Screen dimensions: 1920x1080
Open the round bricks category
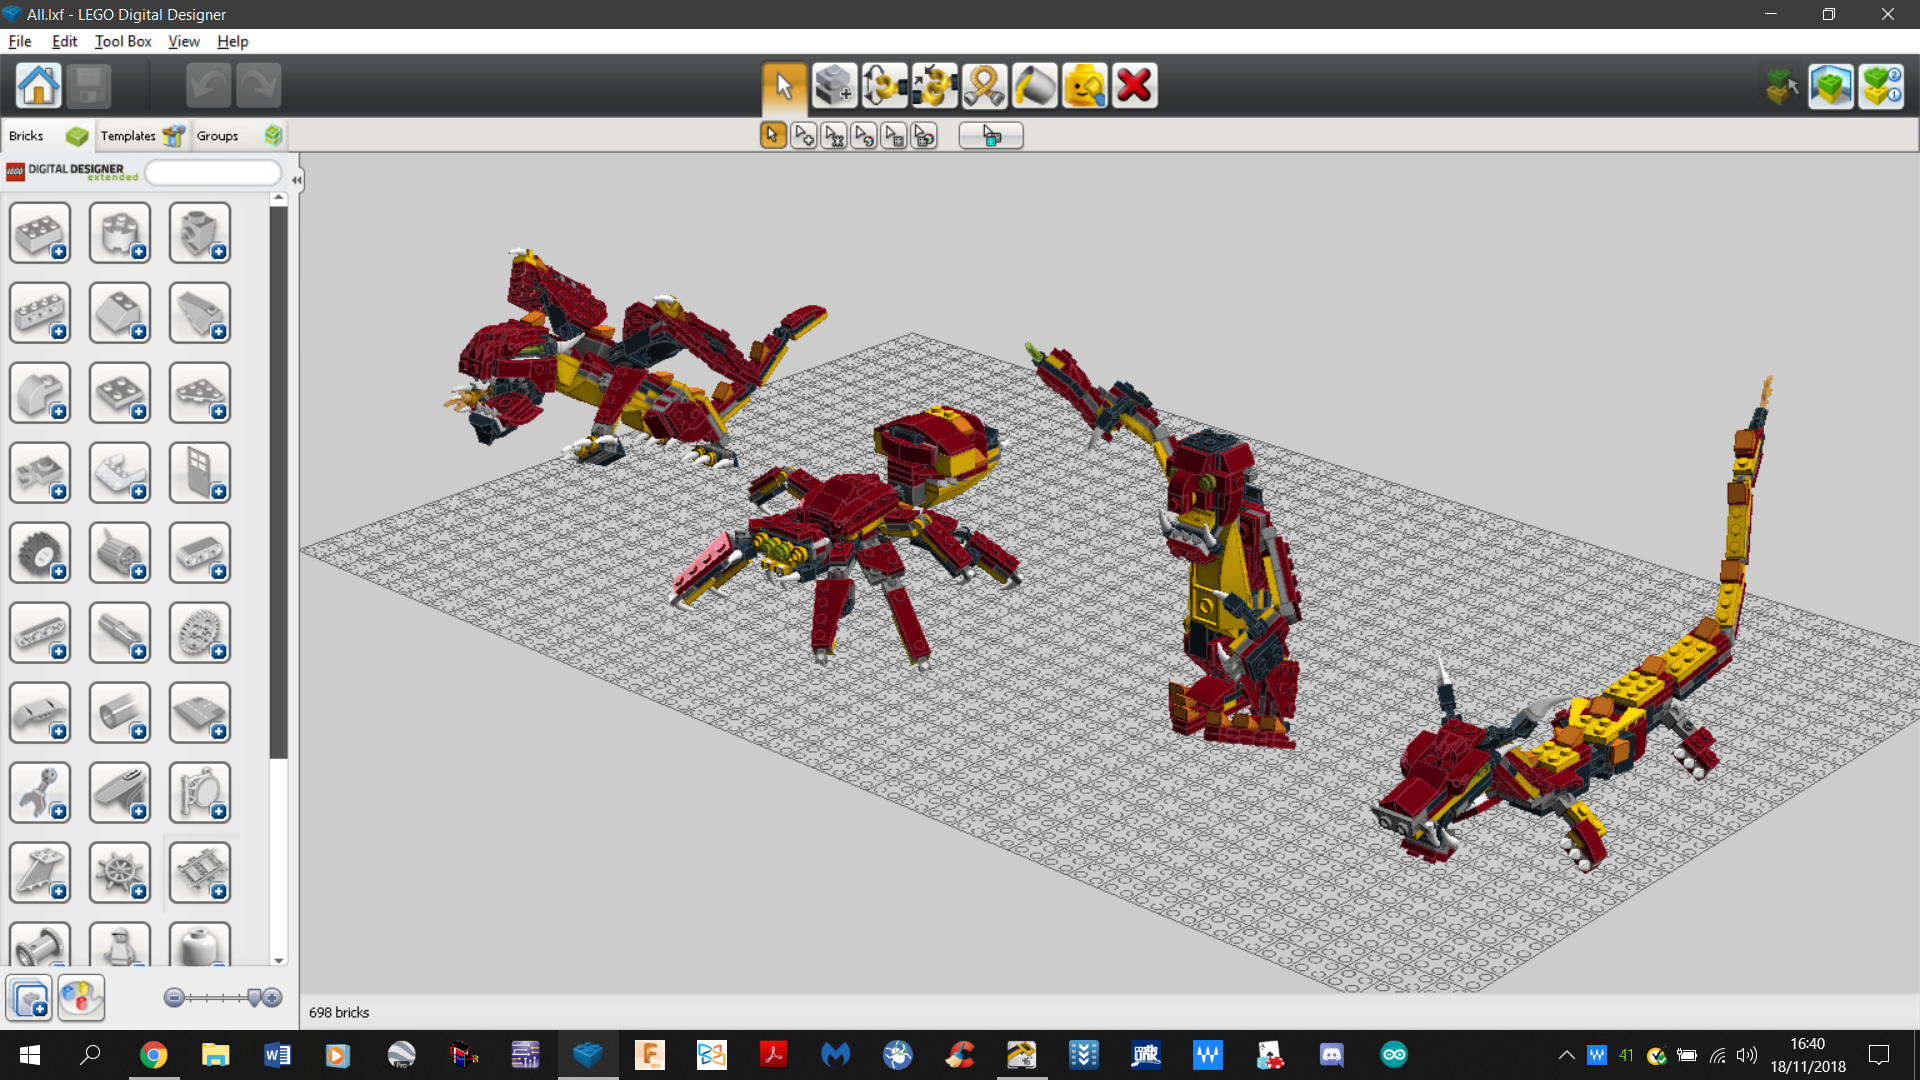120,233
